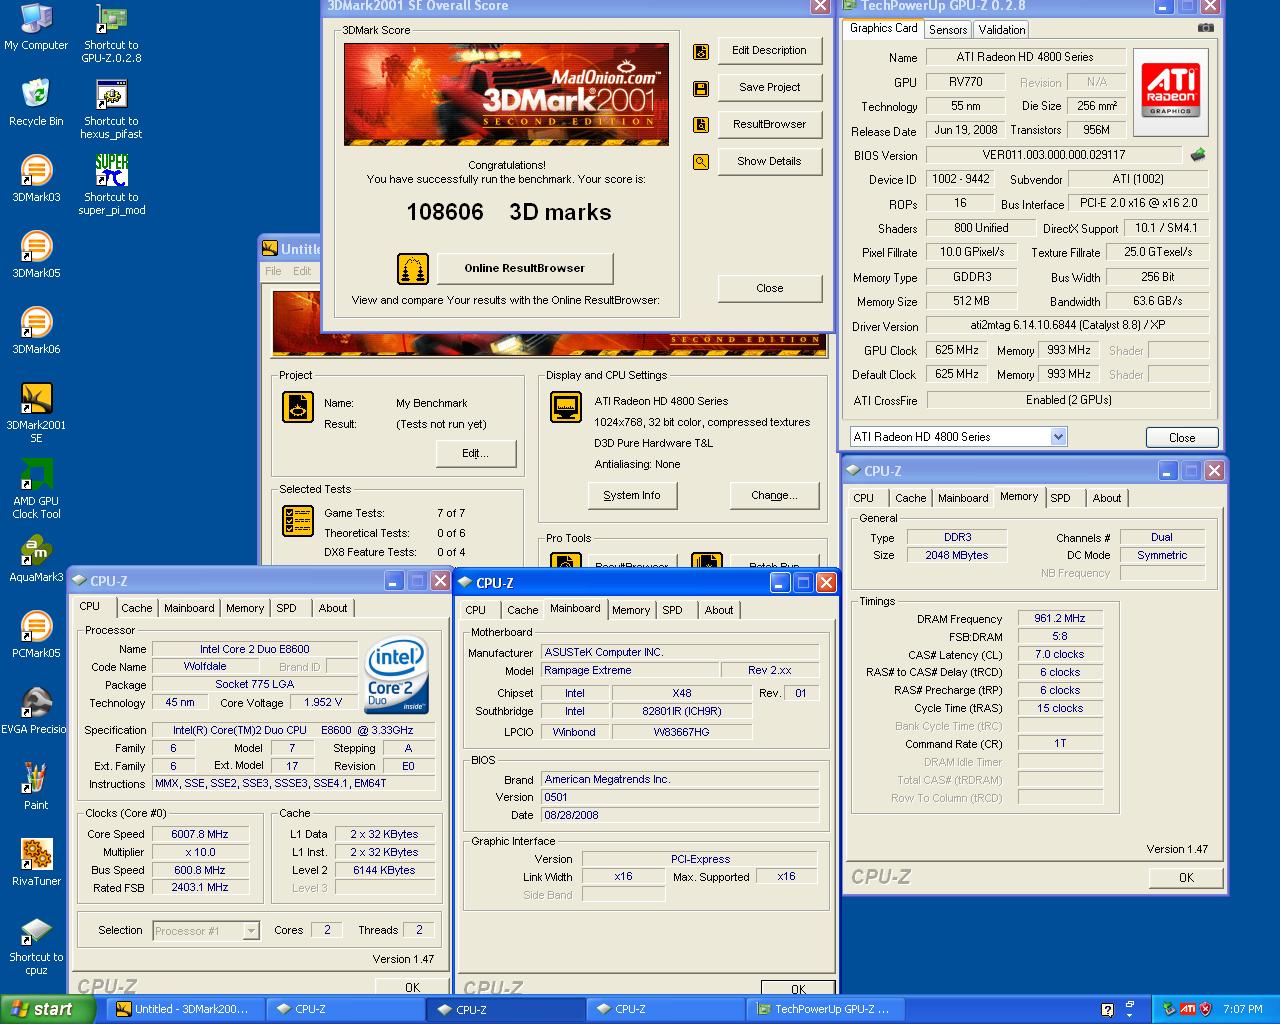Click the 3DMark2001 Second Edition banner image
1280x1024 pixels.
click(x=506, y=95)
